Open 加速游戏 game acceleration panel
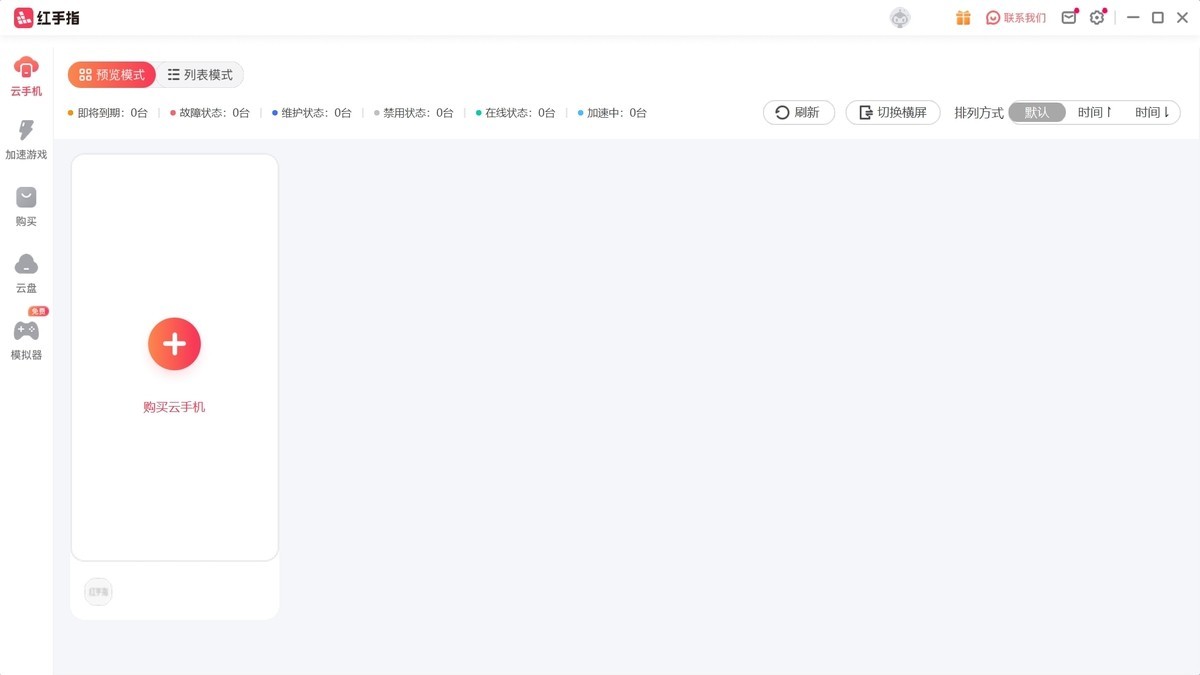The height and width of the screenshot is (675, 1200). click(25, 140)
